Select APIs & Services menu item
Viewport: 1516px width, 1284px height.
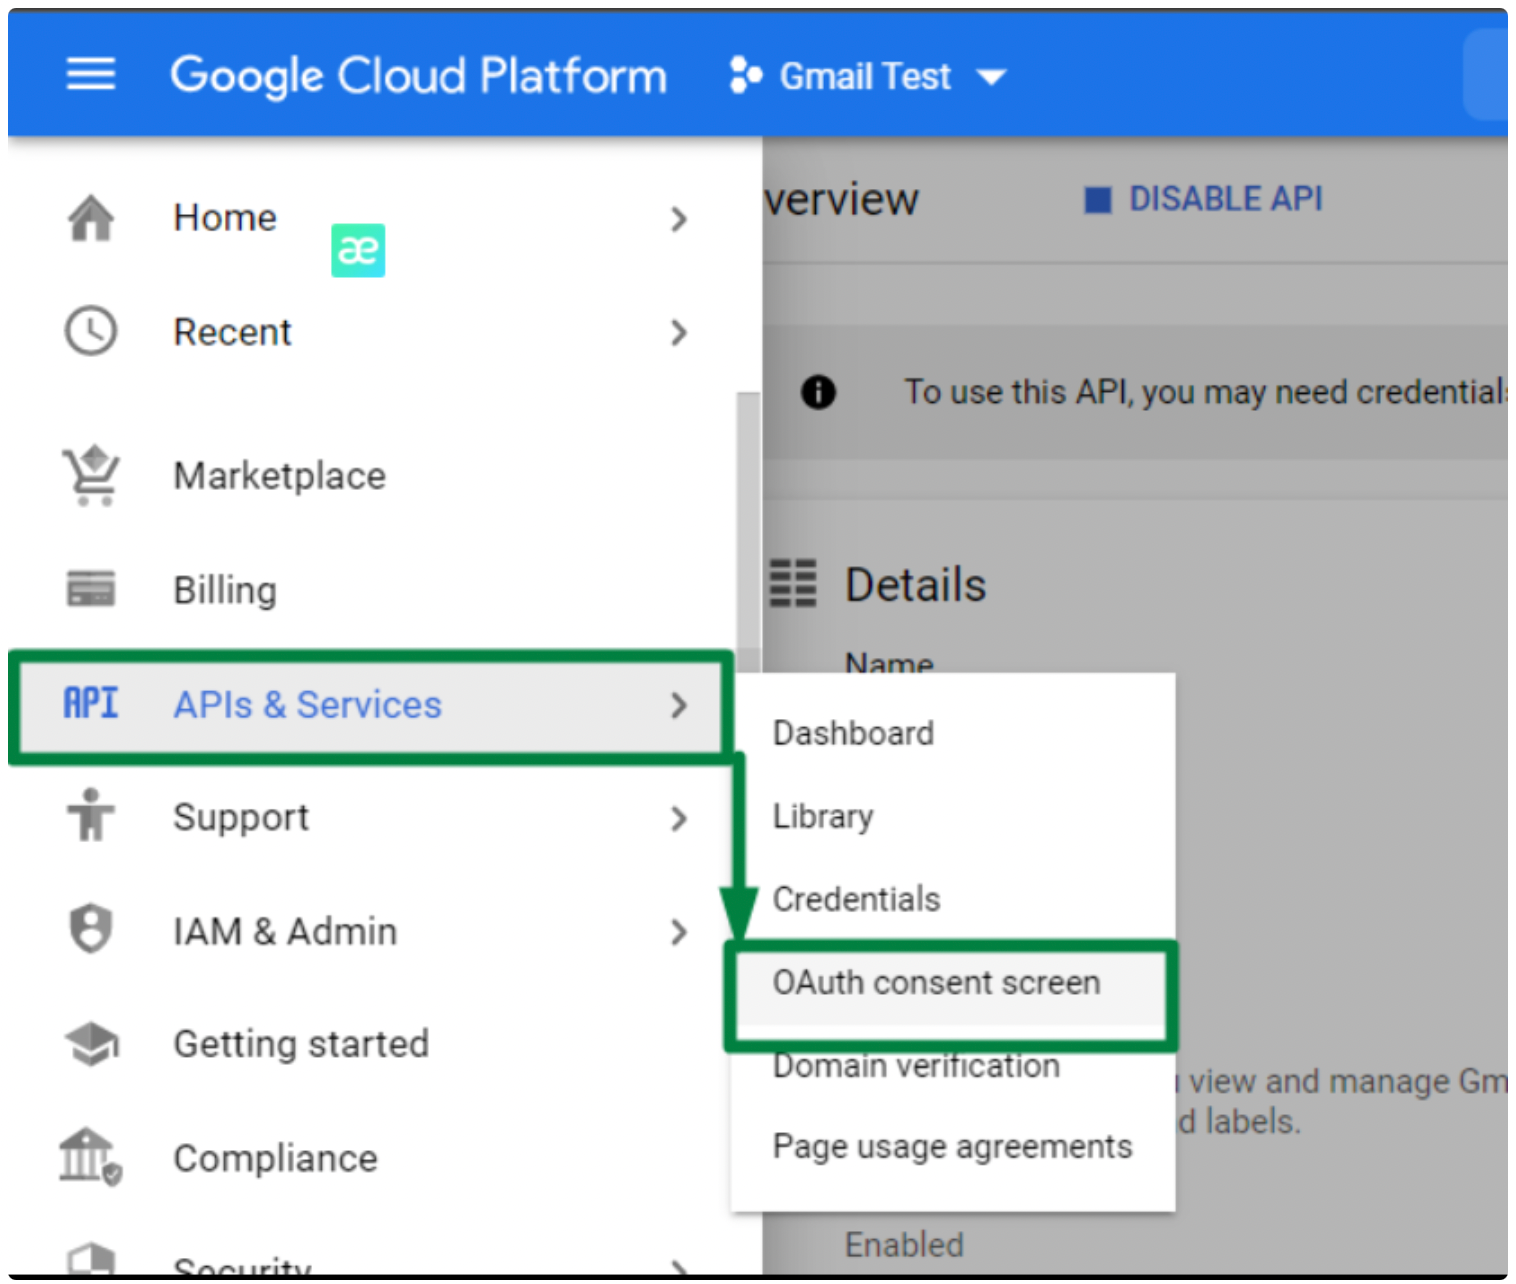coord(371,705)
